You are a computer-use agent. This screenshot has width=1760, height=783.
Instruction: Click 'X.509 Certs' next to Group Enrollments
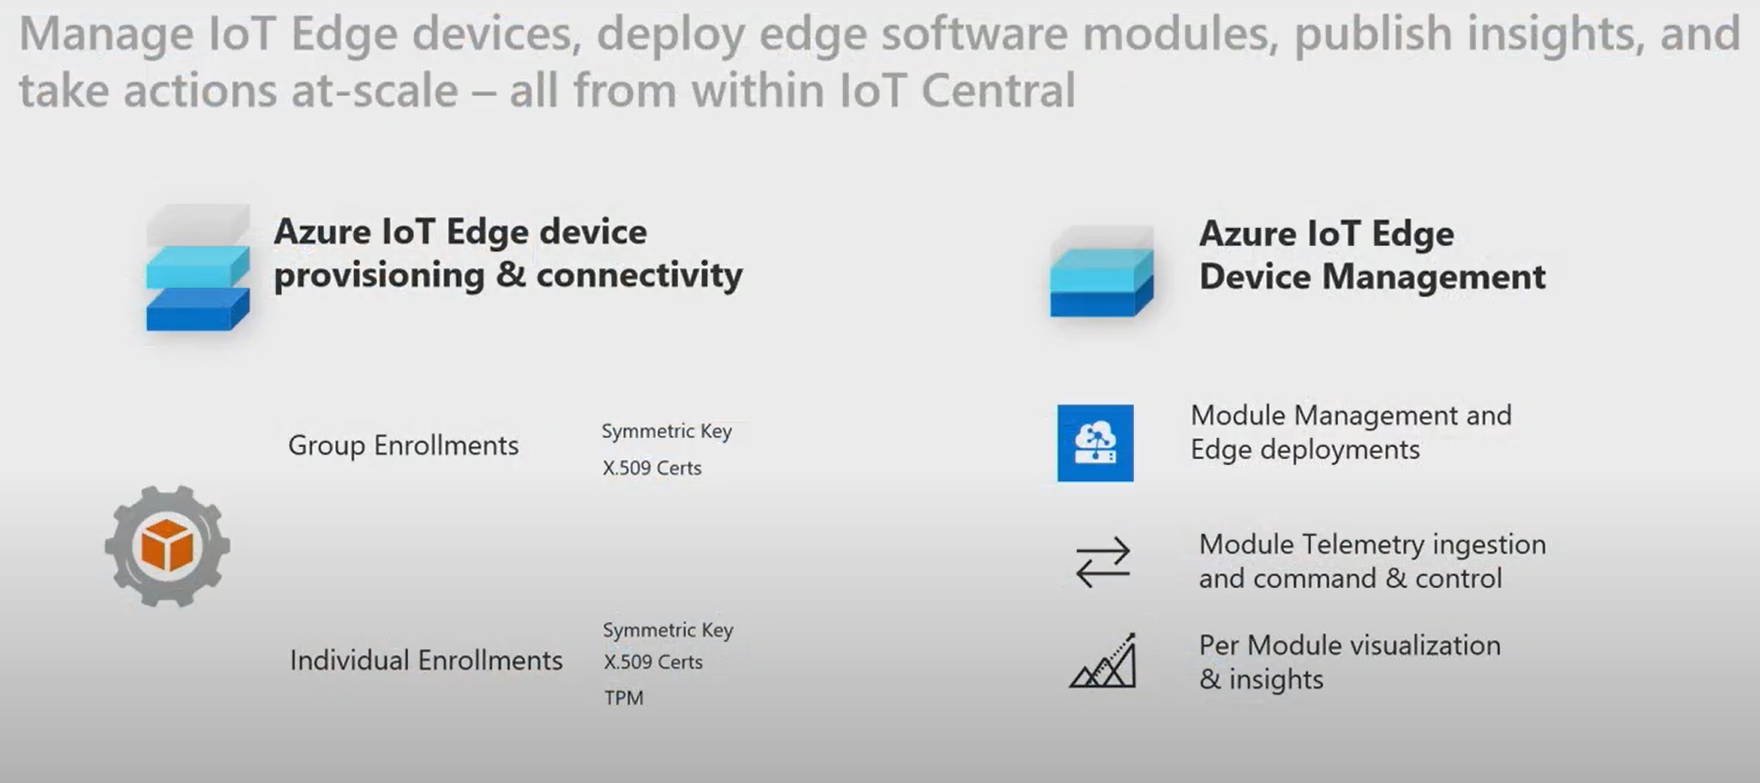[652, 468]
